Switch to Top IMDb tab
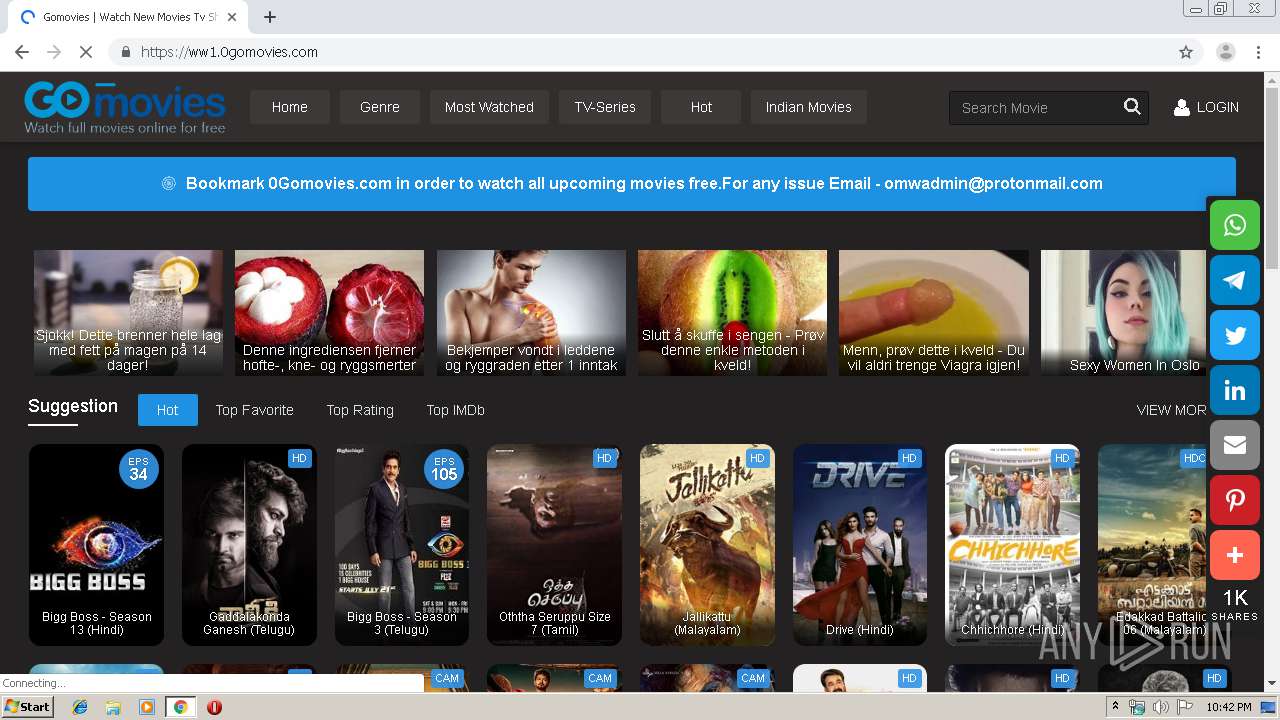1280x720 pixels. point(456,410)
